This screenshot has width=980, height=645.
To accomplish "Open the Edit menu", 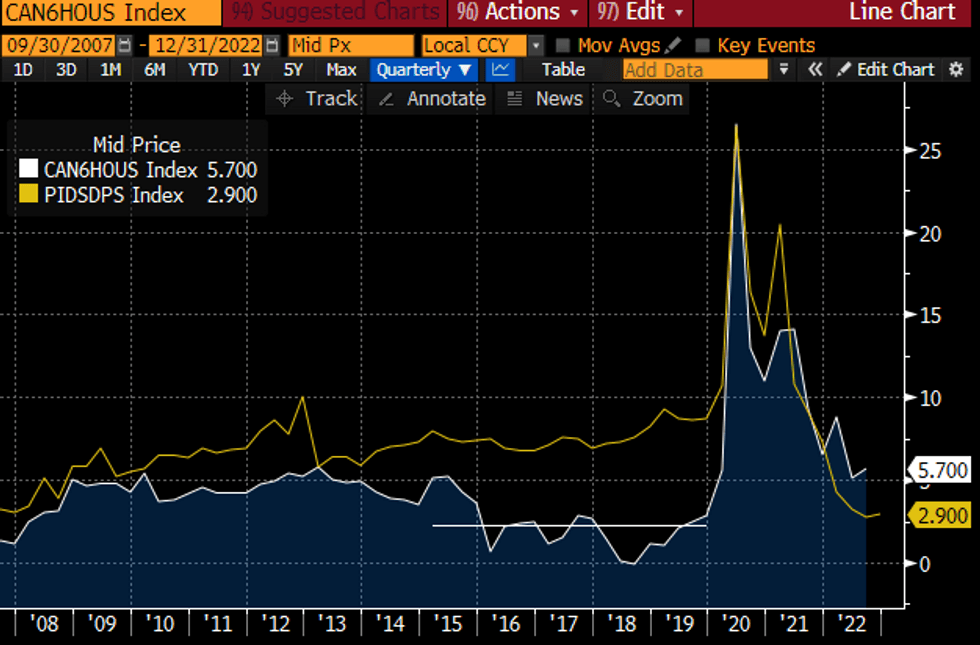I will (640, 12).
